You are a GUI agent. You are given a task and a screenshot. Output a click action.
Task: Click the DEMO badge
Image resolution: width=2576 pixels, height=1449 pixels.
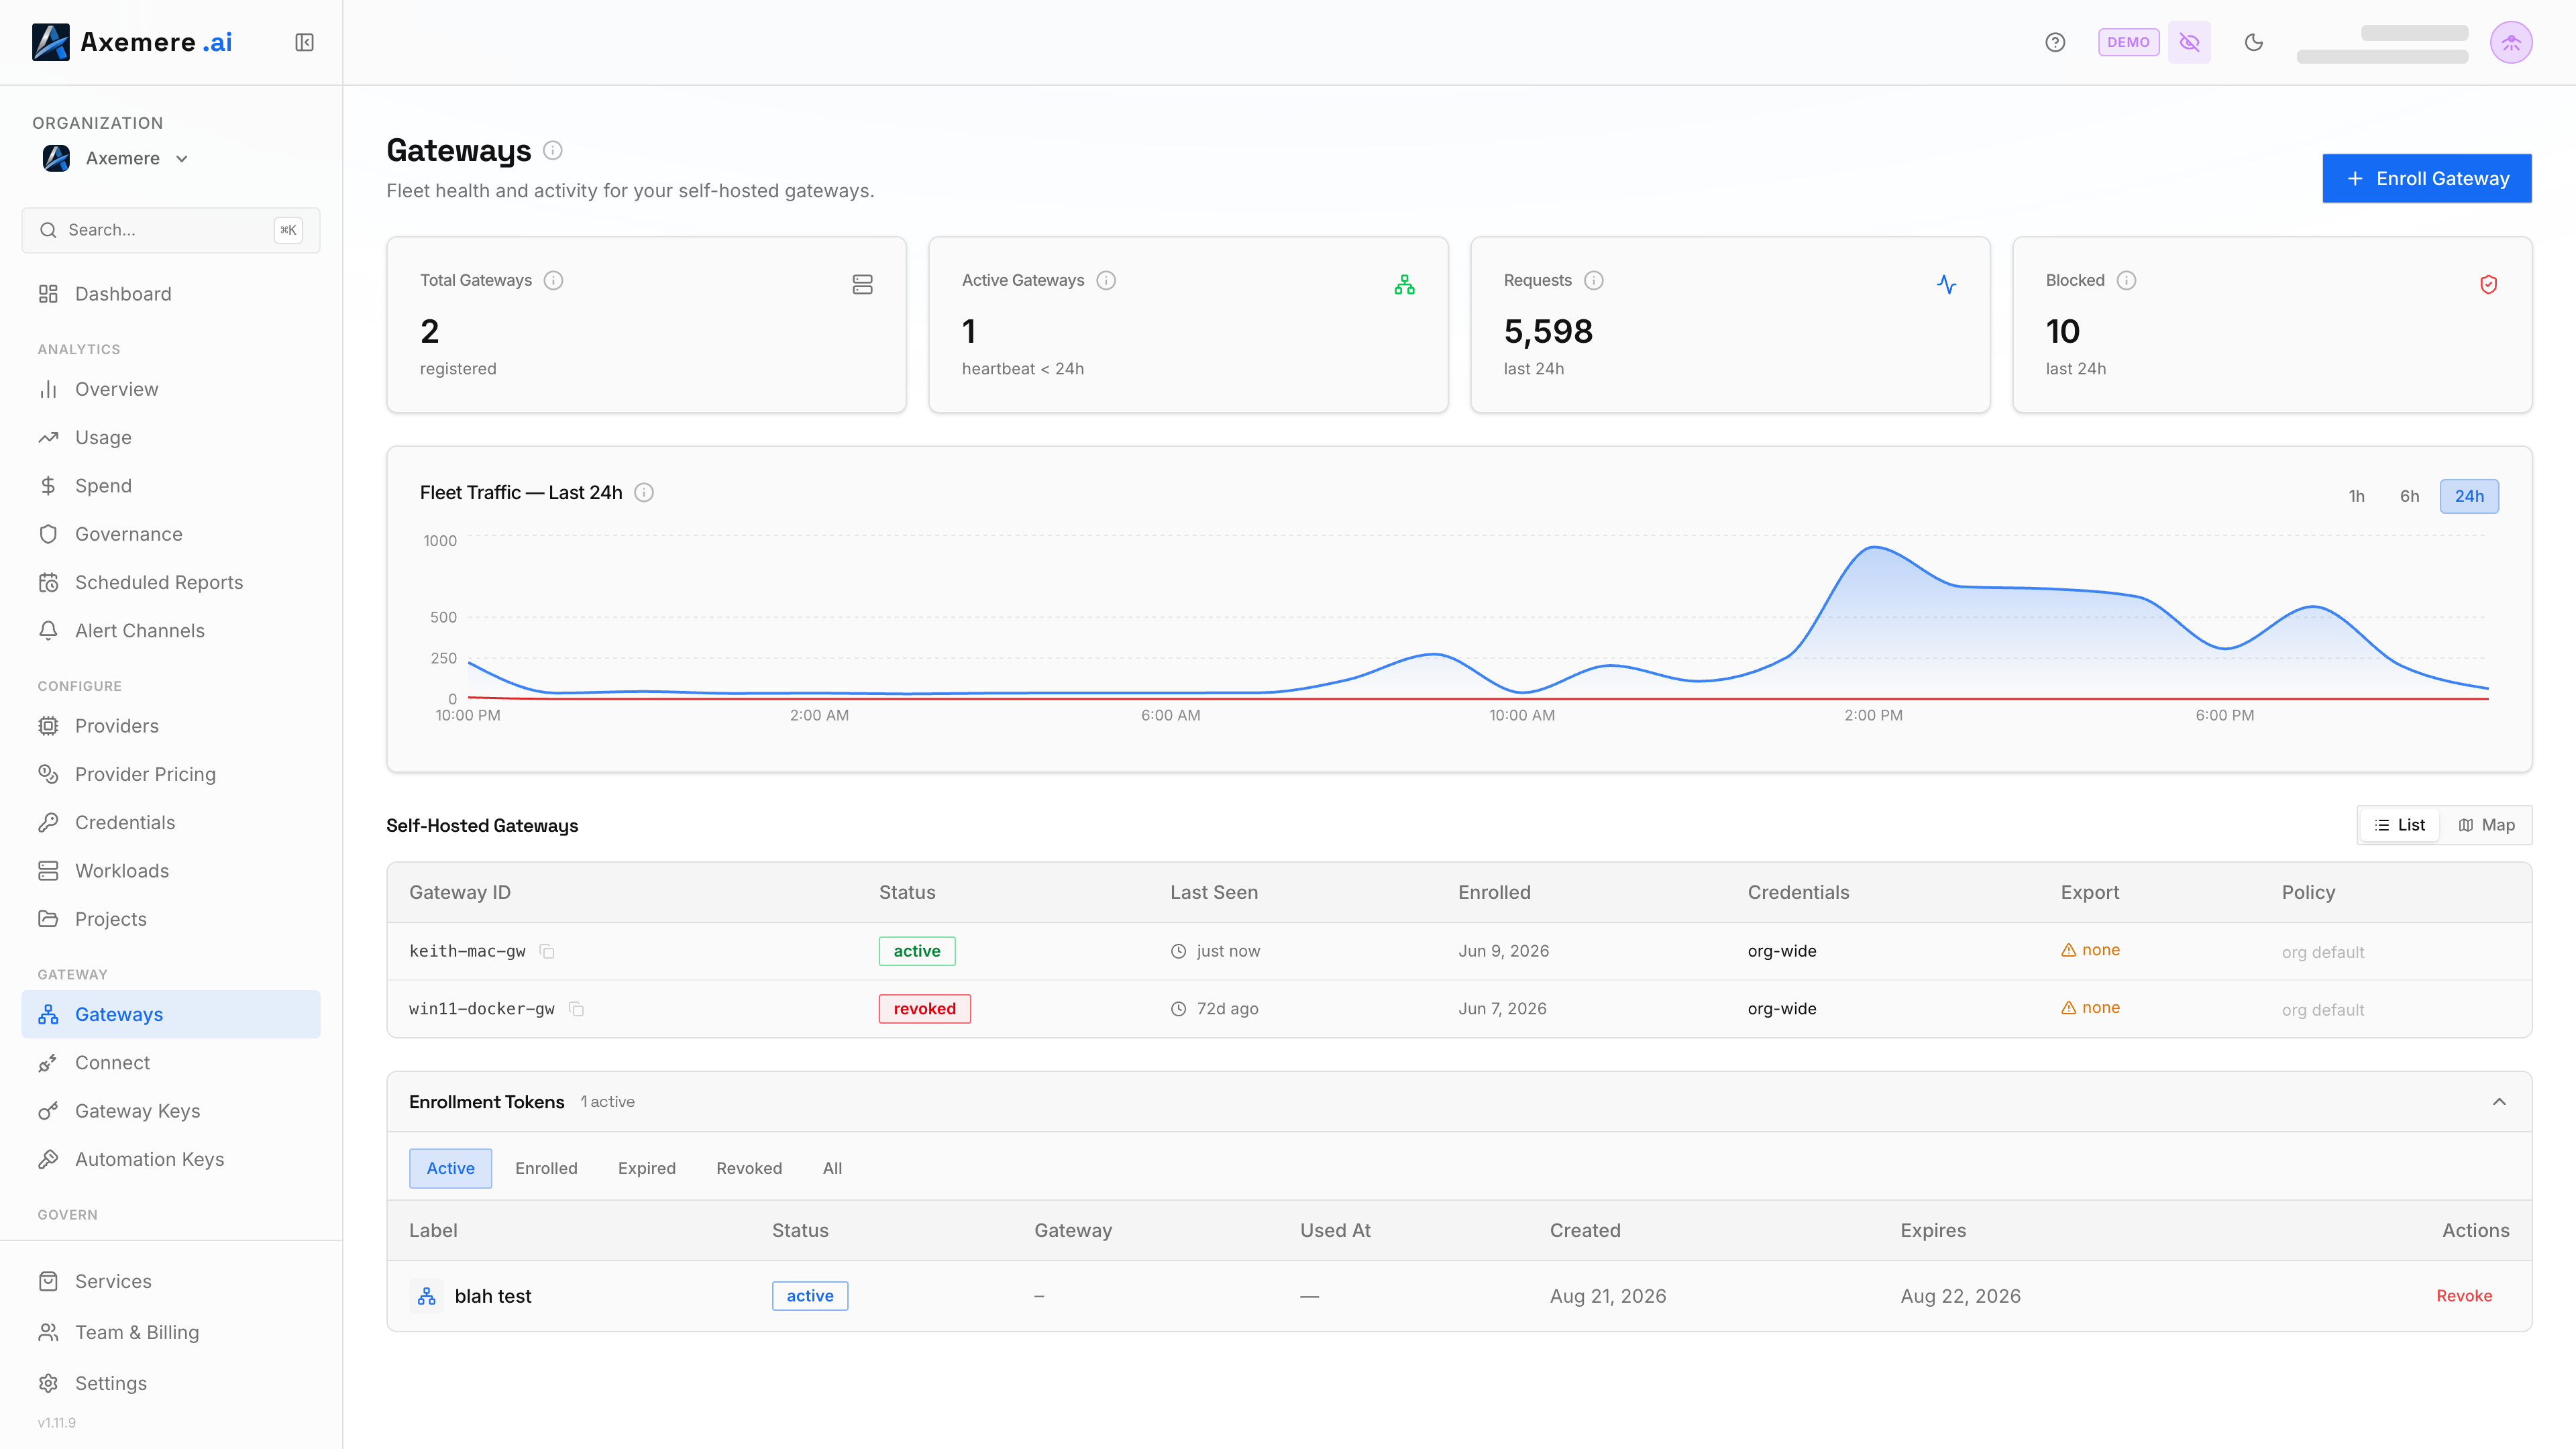tap(2128, 42)
